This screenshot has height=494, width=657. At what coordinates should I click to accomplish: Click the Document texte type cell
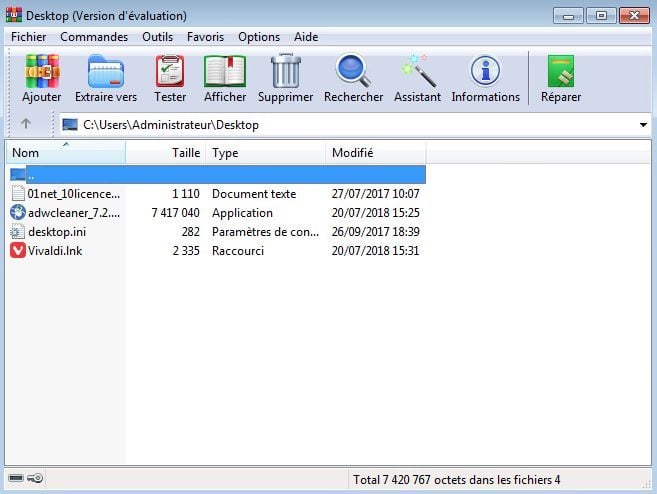pyautogui.click(x=254, y=194)
